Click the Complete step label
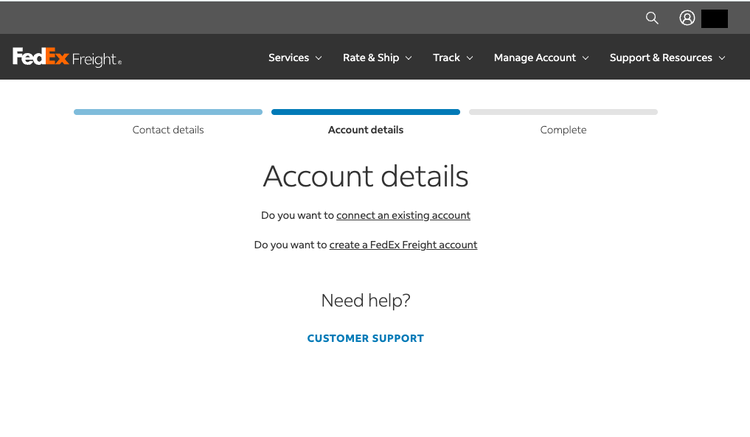Image resolution: width=750 pixels, height=437 pixels. [x=563, y=130]
